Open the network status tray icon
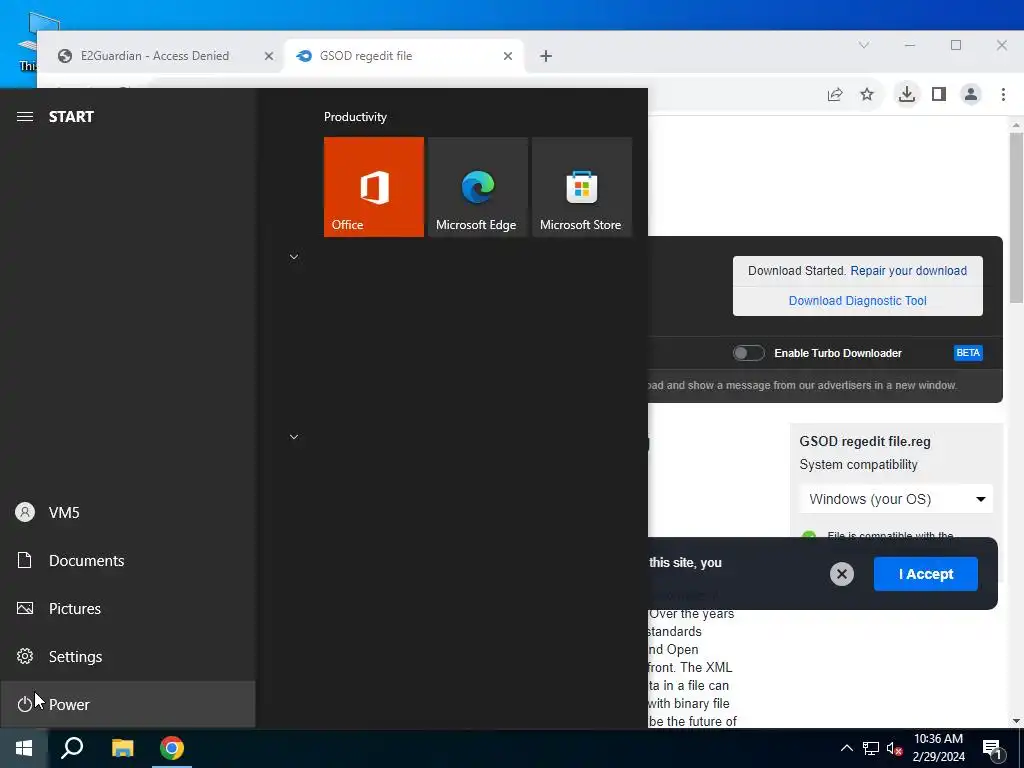1024x768 pixels. pyautogui.click(x=871, y=748)
